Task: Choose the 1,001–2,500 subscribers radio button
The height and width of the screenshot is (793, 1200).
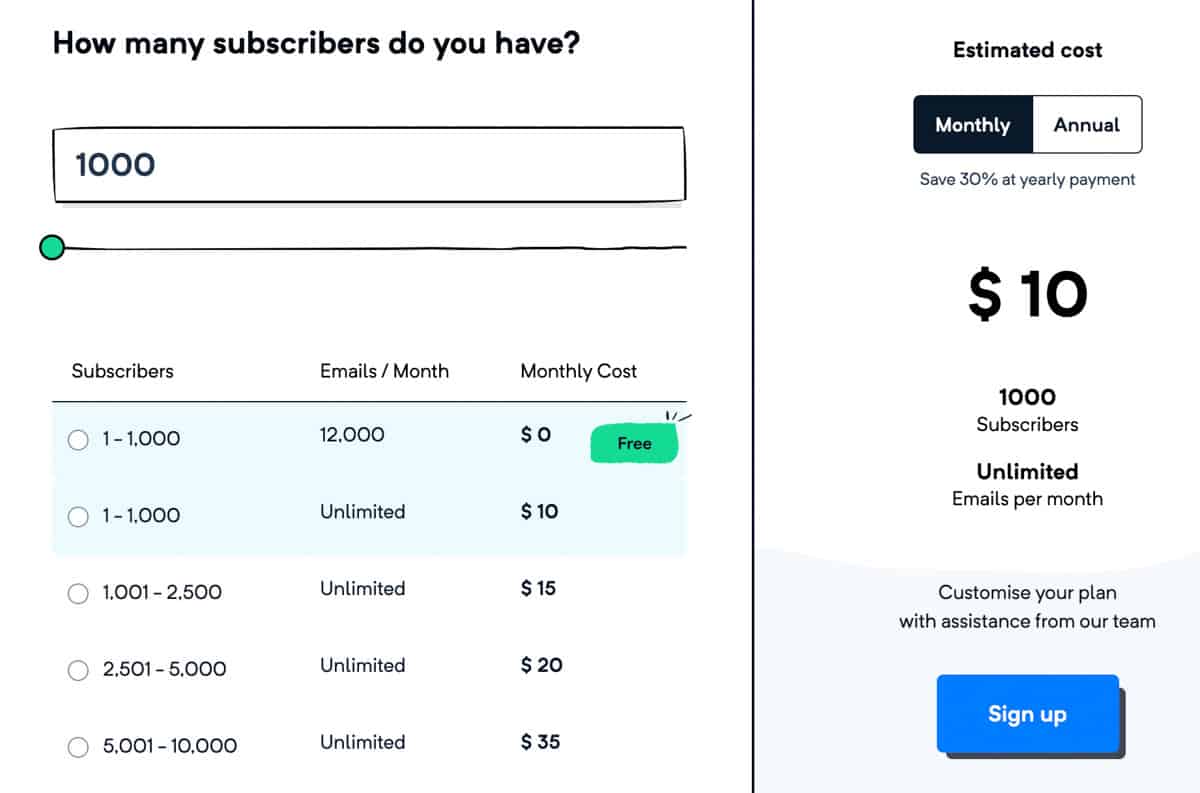Action: tap(78, 594)
